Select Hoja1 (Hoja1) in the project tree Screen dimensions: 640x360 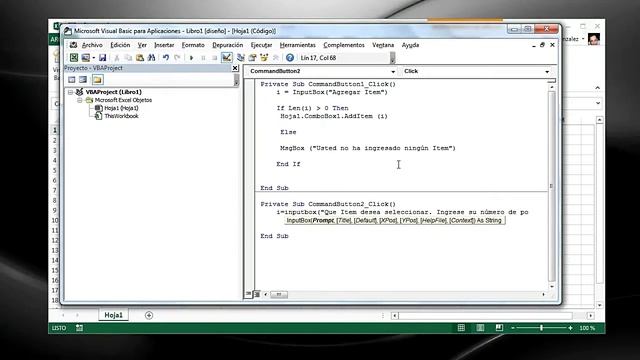(121, 108)
